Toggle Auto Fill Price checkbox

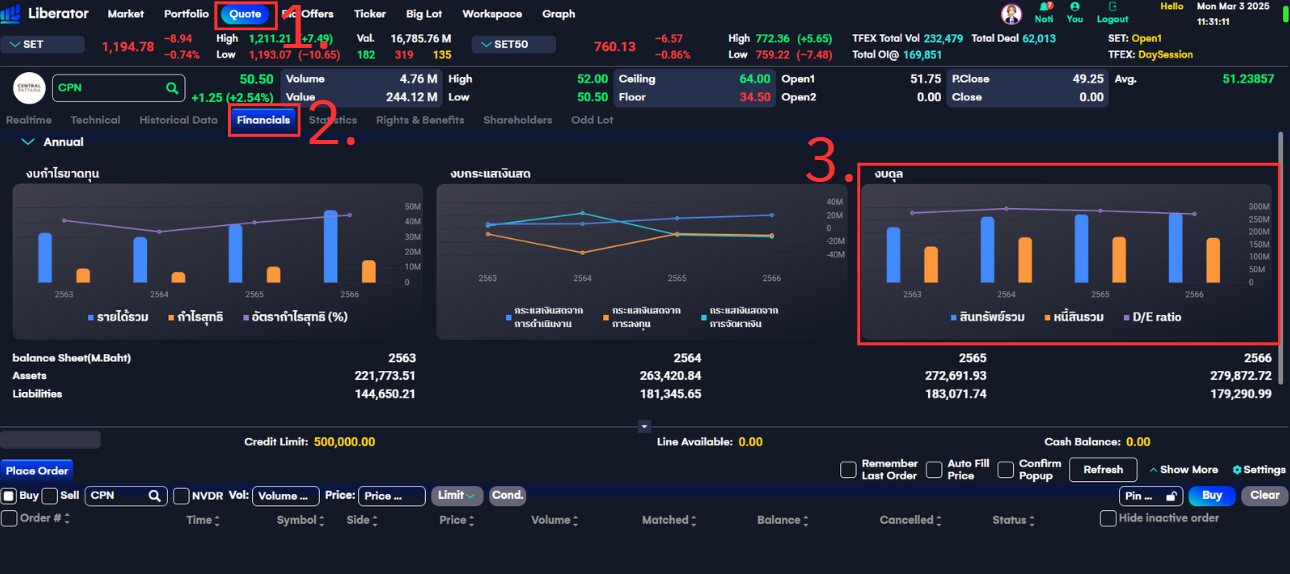click(934, 469)
